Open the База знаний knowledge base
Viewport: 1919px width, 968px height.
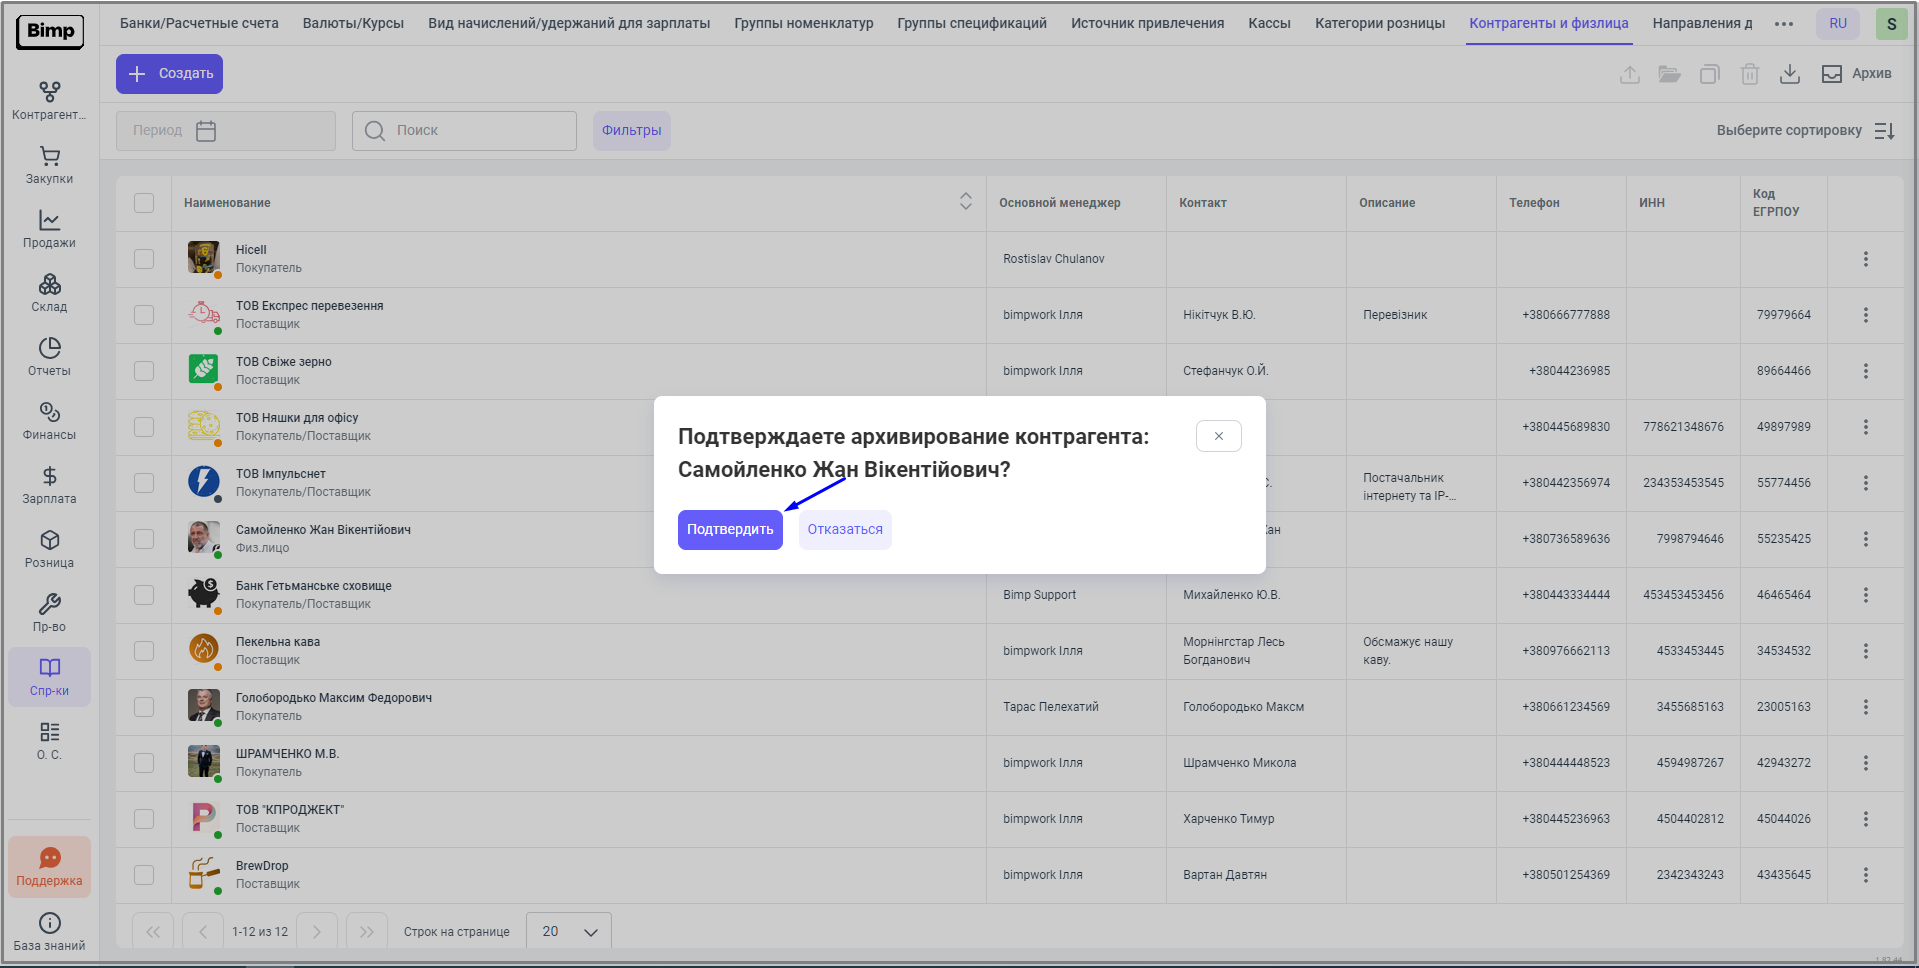pos(49,931)
